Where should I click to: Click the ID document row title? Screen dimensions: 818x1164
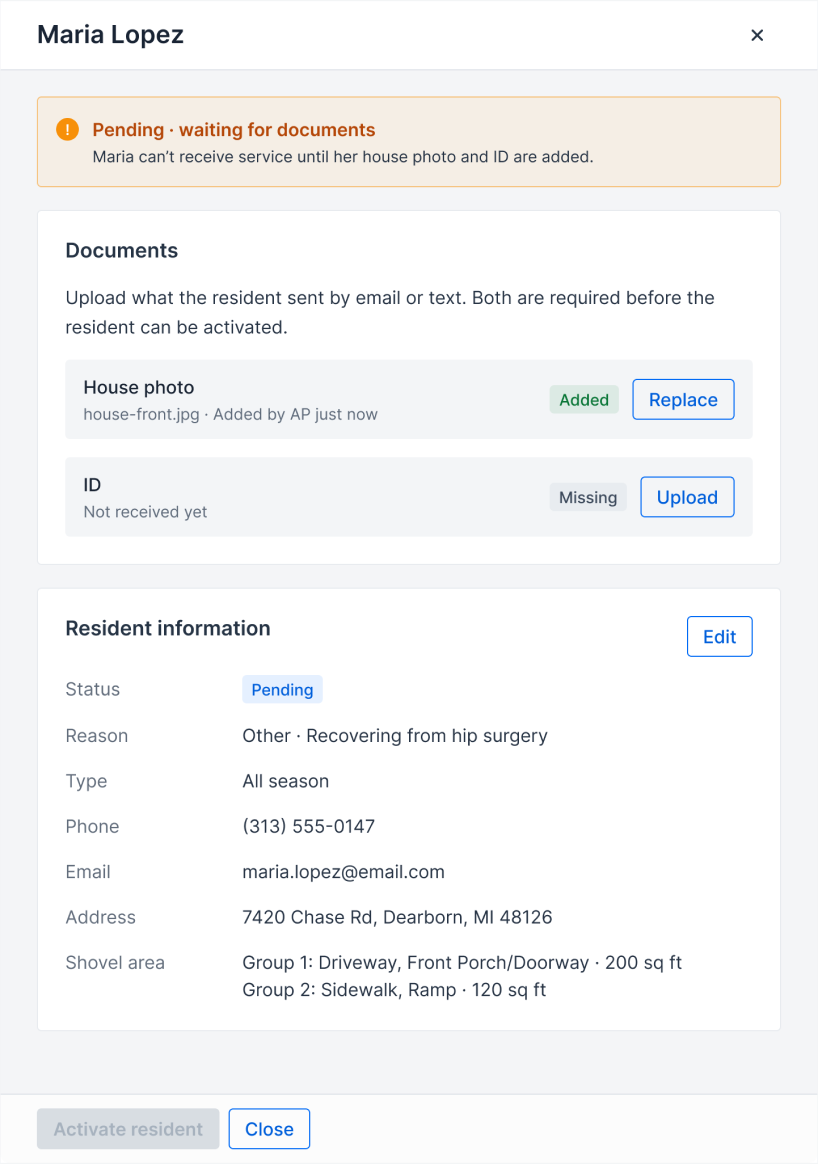(x=92, y=485)
